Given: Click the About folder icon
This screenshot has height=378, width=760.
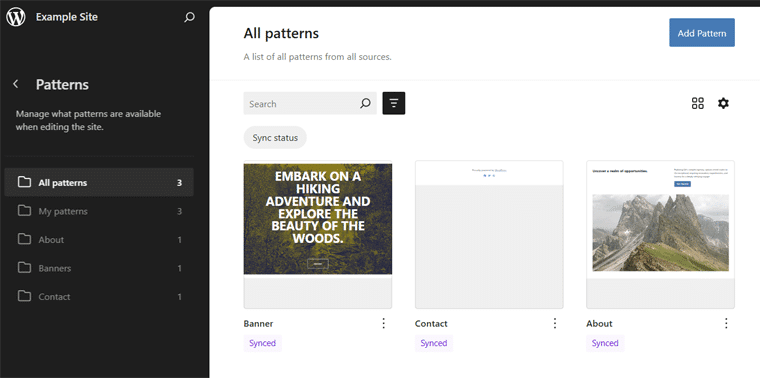Looking at the screenshot, I should [24, 239].
